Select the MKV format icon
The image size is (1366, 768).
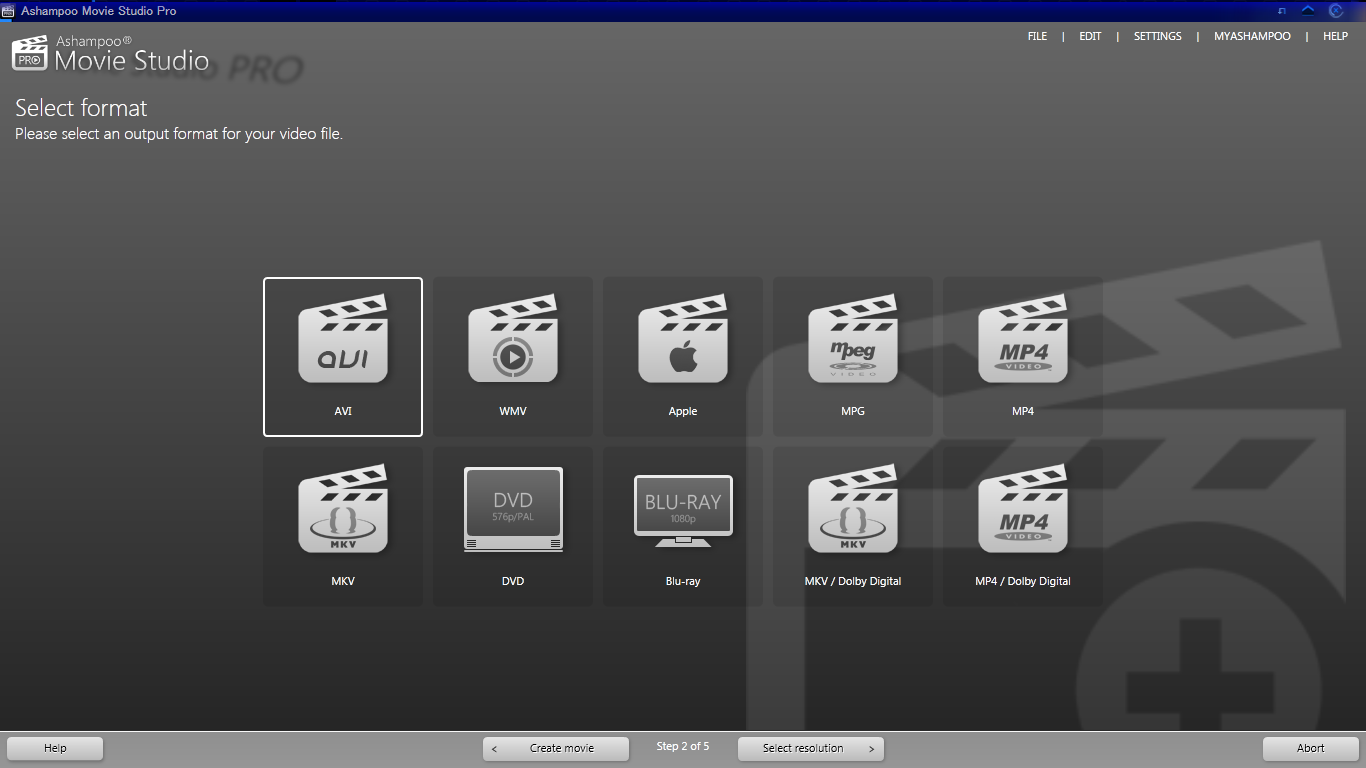click(343, 508)
